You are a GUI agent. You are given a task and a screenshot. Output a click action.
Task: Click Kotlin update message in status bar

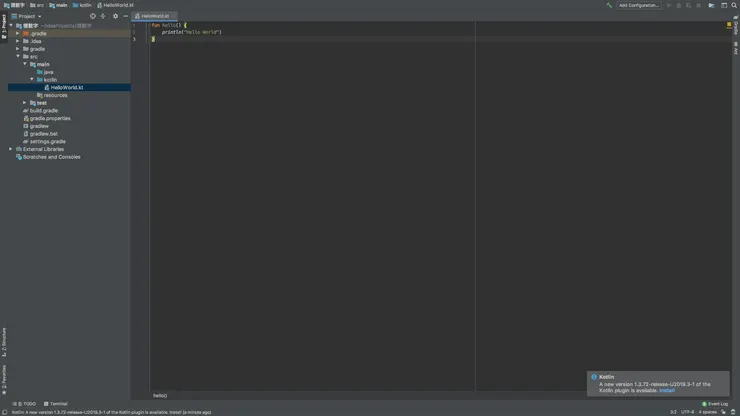111,412
